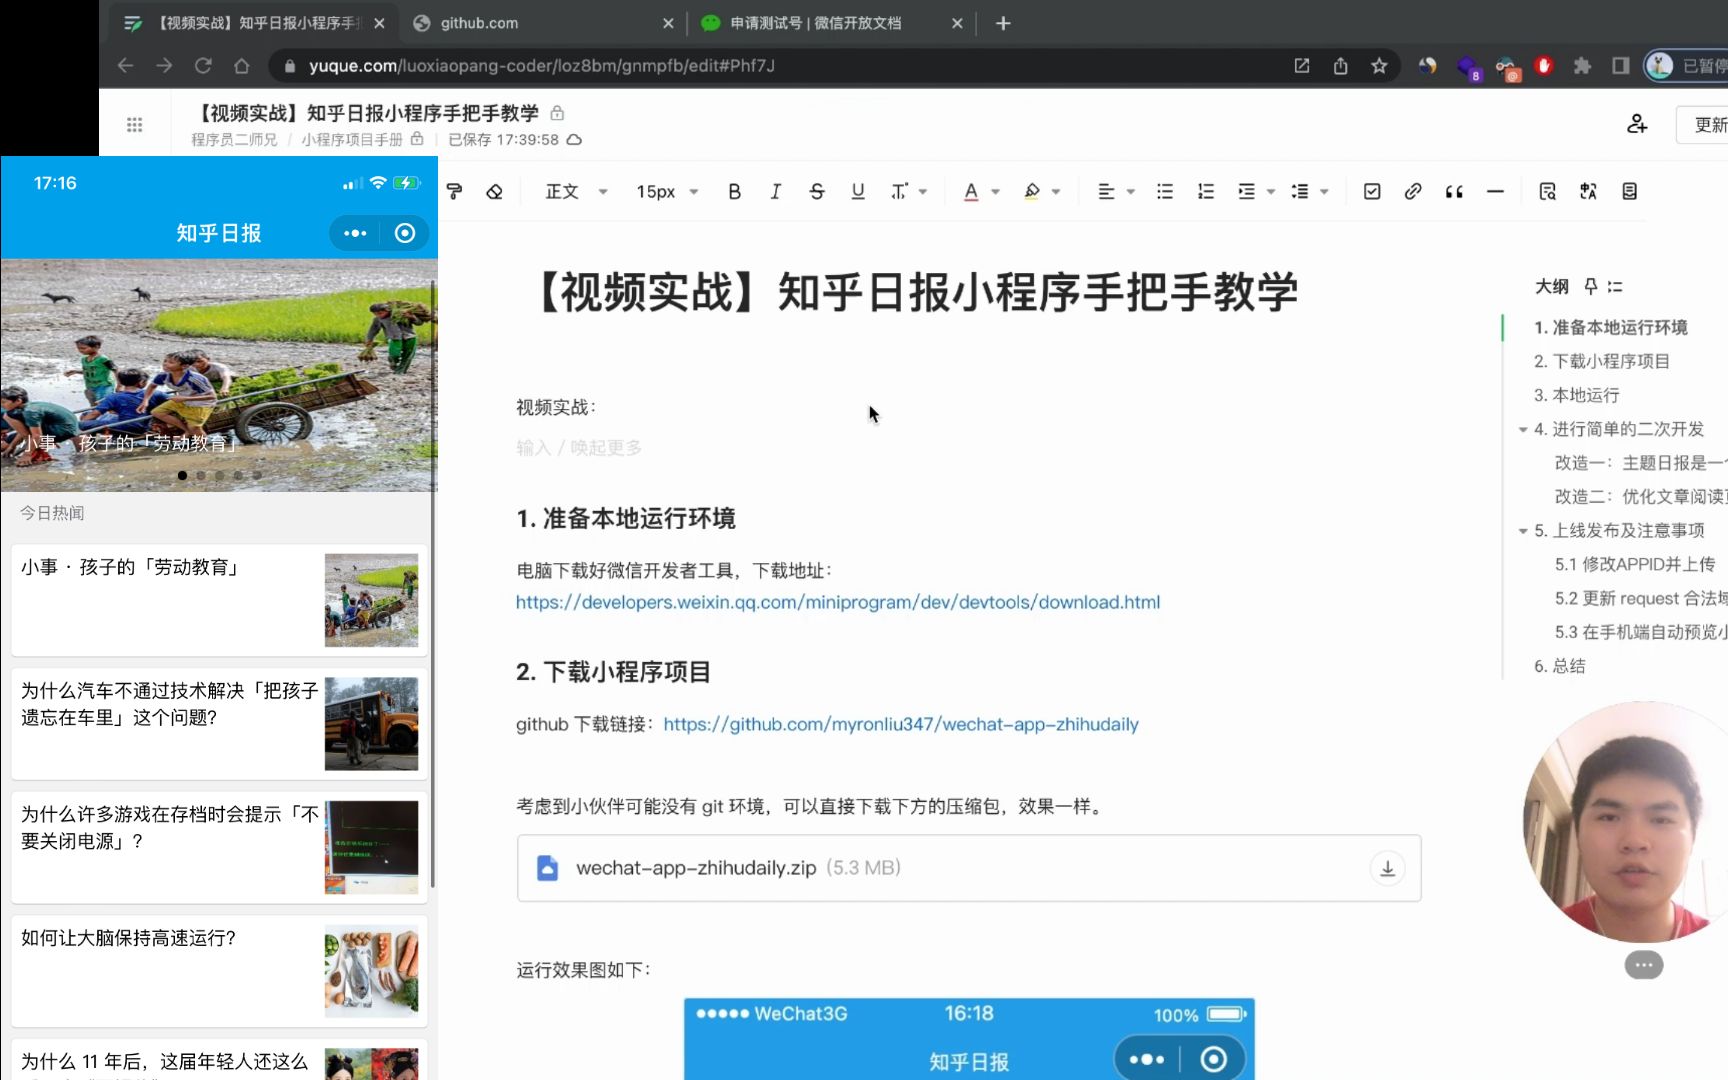Apply the highlight color marker

(1032, 191)
